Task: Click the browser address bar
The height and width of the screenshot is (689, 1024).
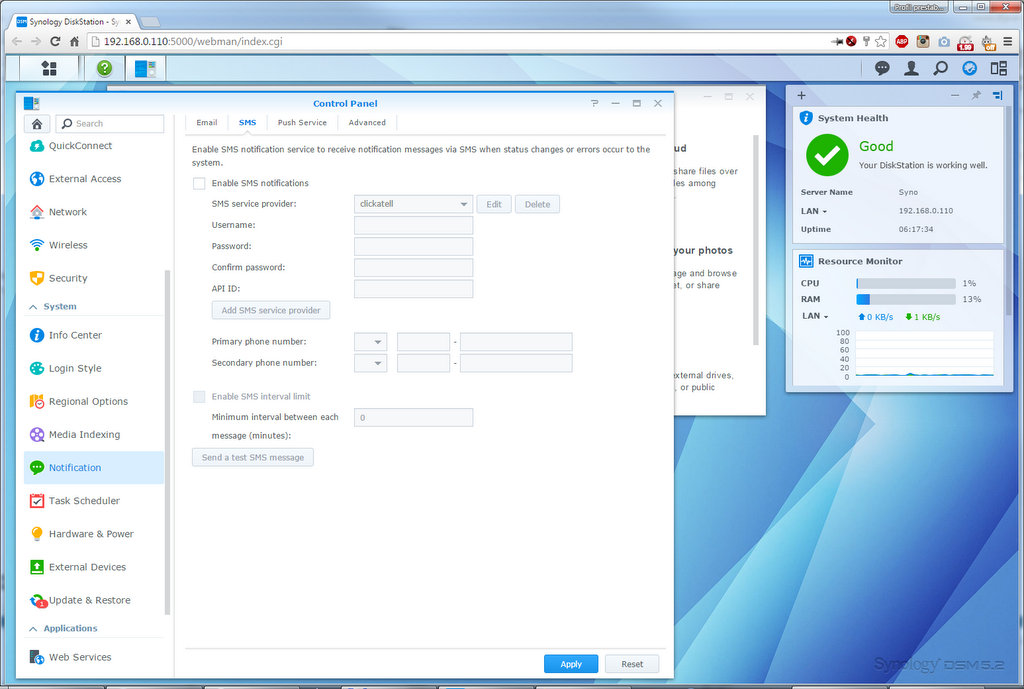Action: [x=457, y=41]
